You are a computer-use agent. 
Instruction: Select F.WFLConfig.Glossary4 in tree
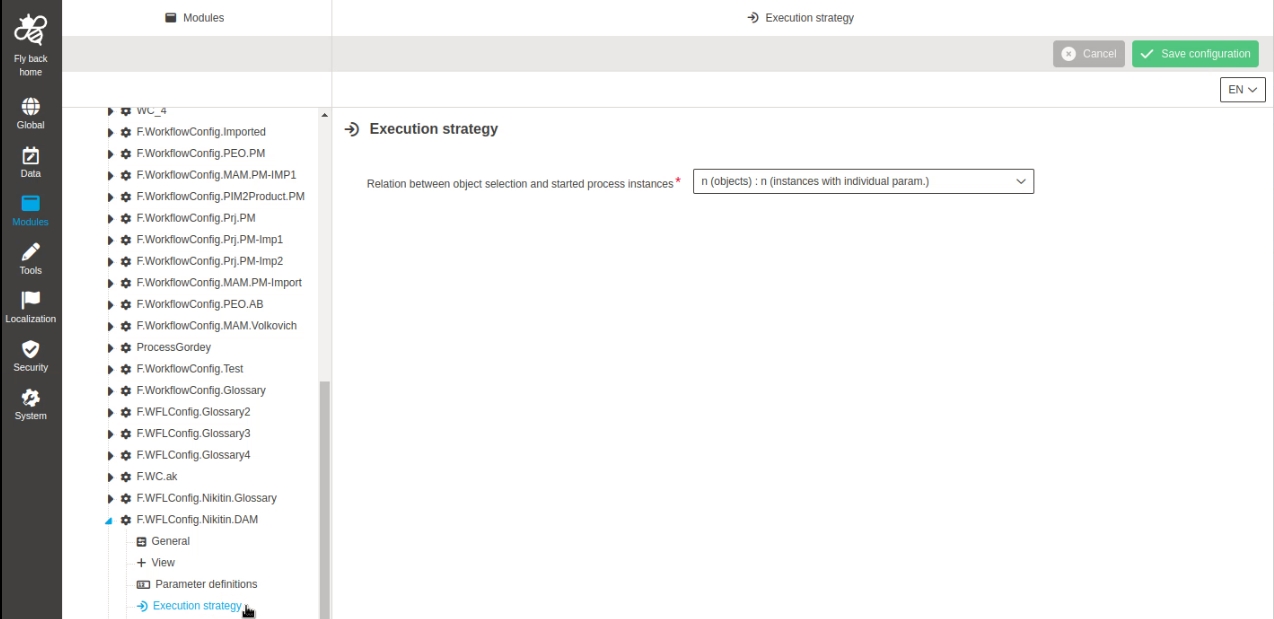[x=194, y=455]
